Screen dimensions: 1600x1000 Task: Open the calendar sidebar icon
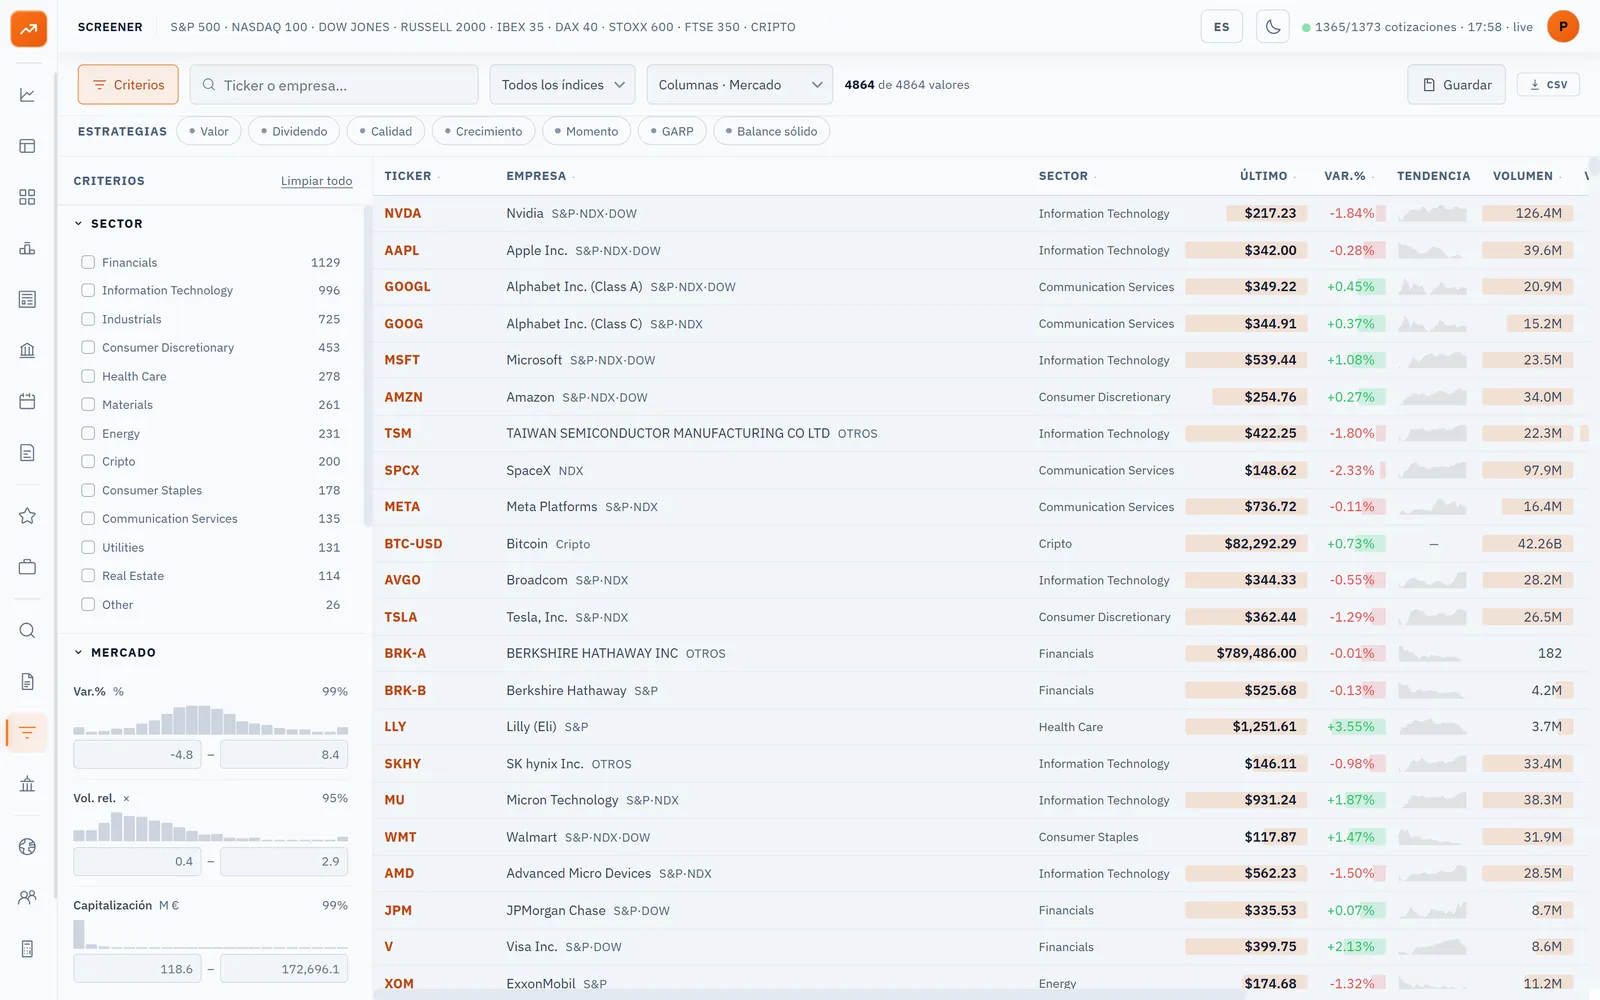point(27,401)
